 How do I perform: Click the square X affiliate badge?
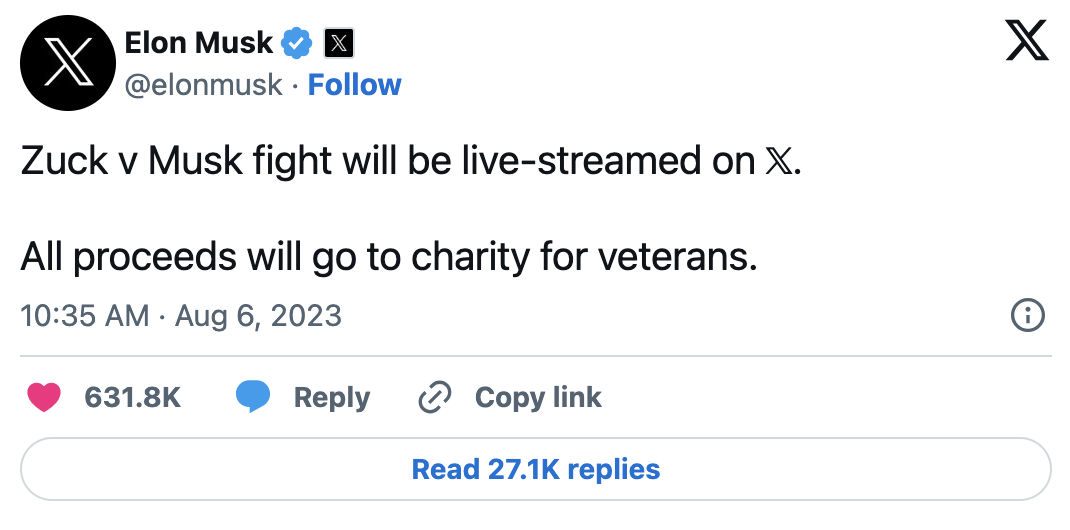[x=338, y=44]
